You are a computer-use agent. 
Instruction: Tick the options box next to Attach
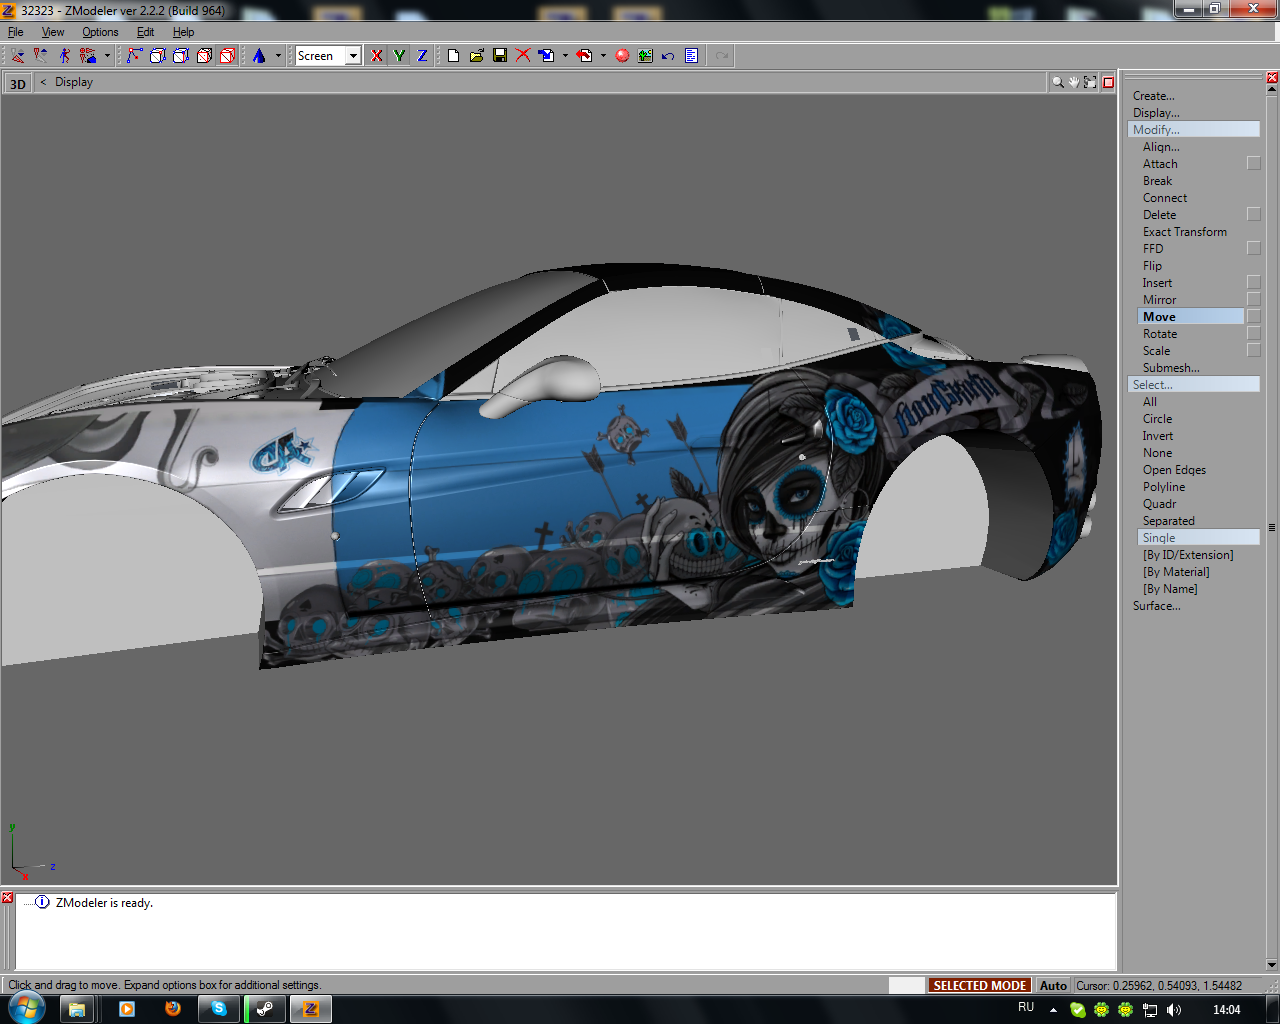tap(1254, 163)
